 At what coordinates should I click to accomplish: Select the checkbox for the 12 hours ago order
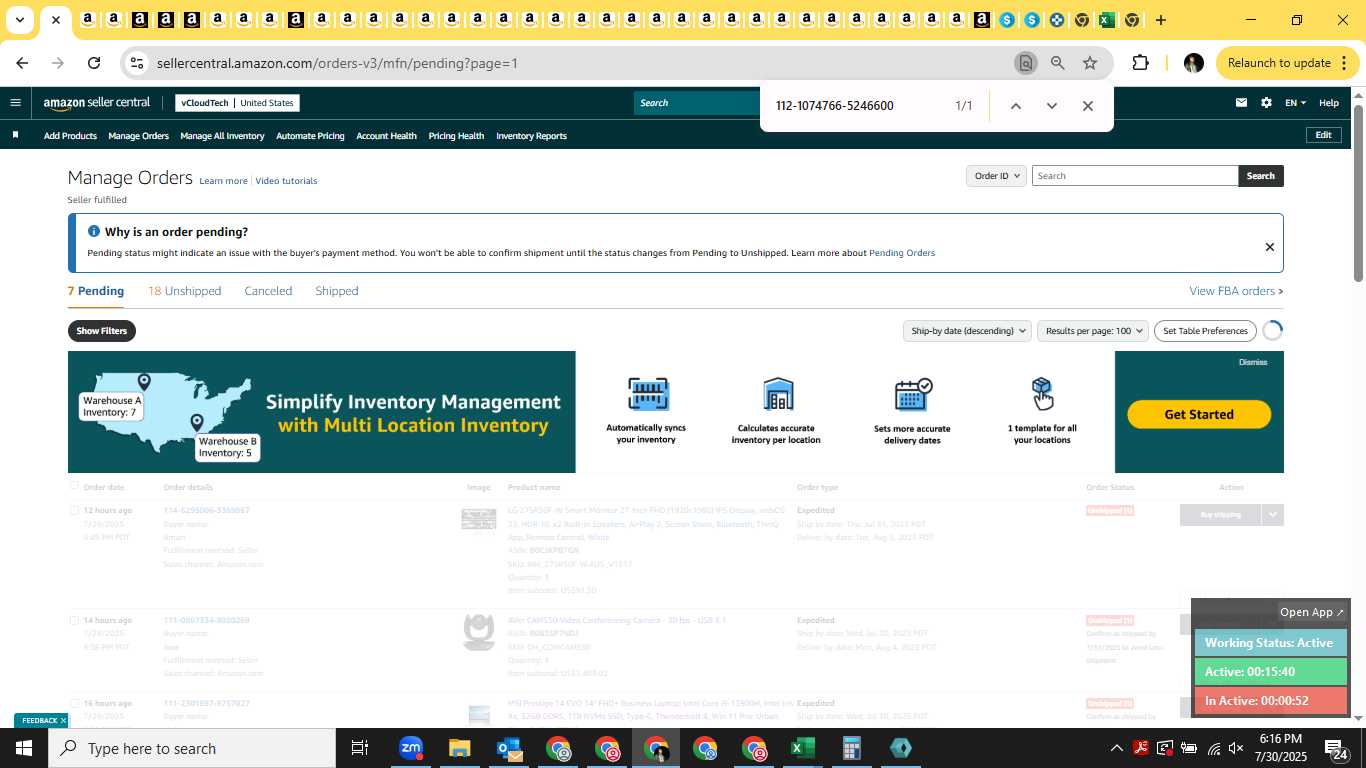click(x=73, y=510)
